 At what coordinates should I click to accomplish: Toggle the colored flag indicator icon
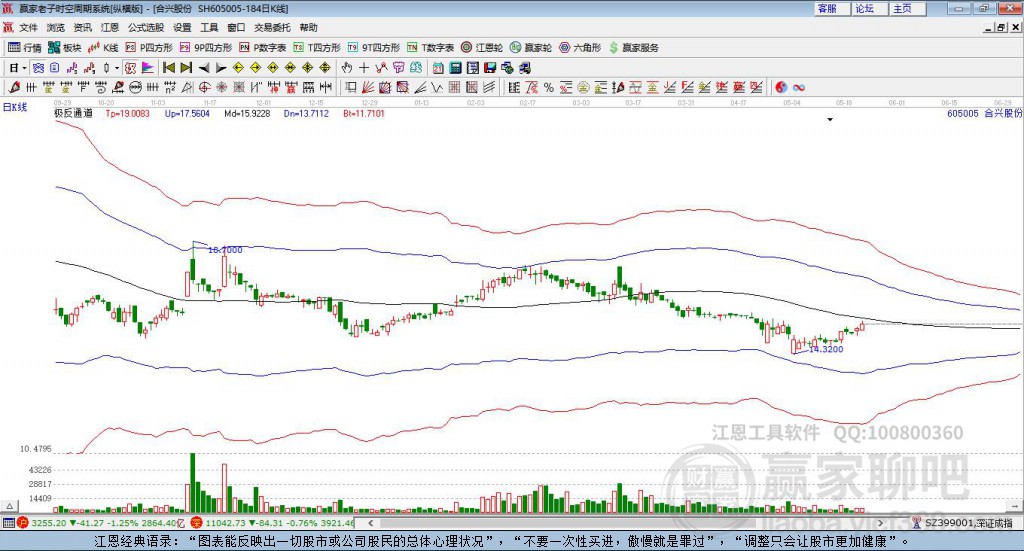click(x=148, y=68)
